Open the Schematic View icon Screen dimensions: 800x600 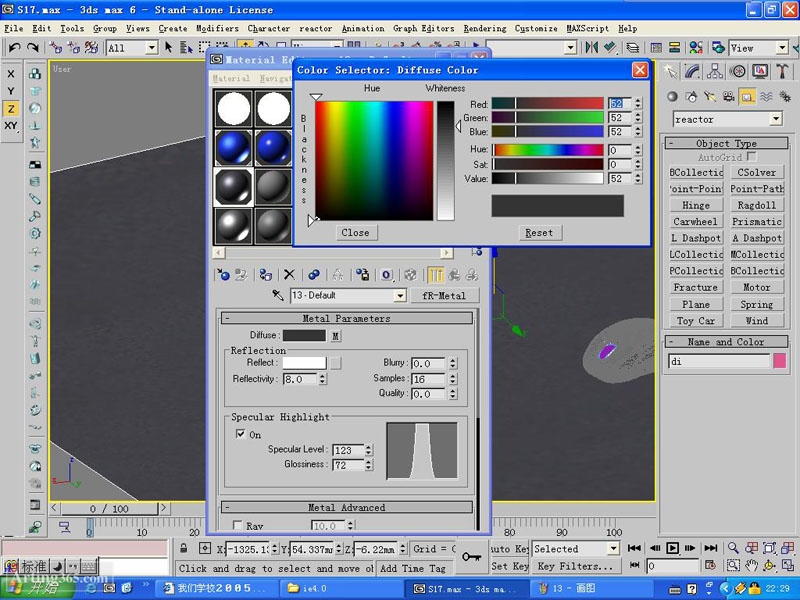(x=674, y=47)
